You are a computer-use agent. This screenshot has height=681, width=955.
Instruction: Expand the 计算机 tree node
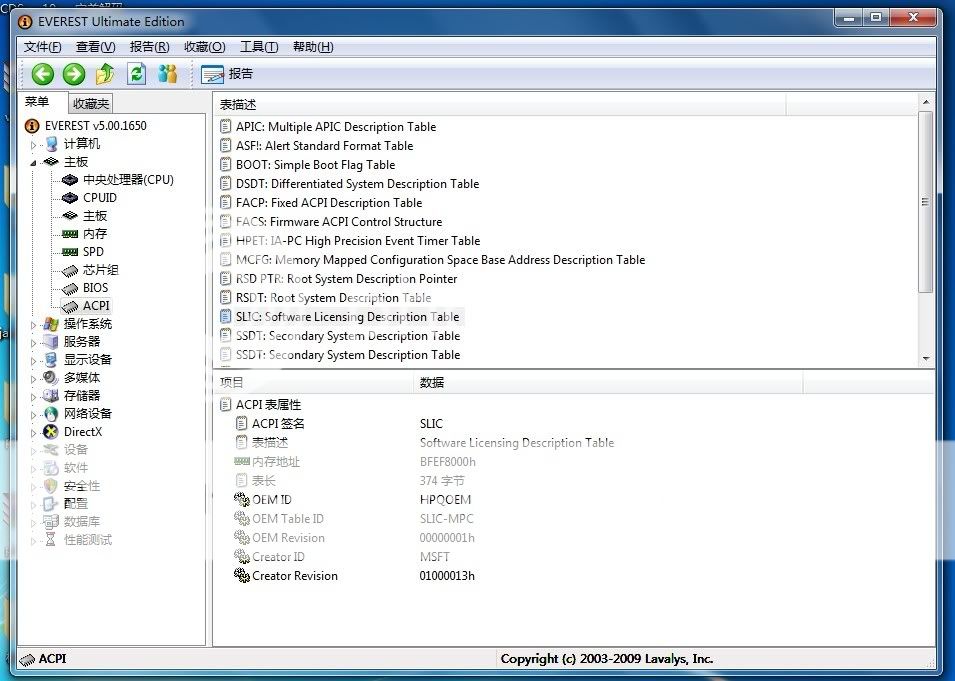33,145
